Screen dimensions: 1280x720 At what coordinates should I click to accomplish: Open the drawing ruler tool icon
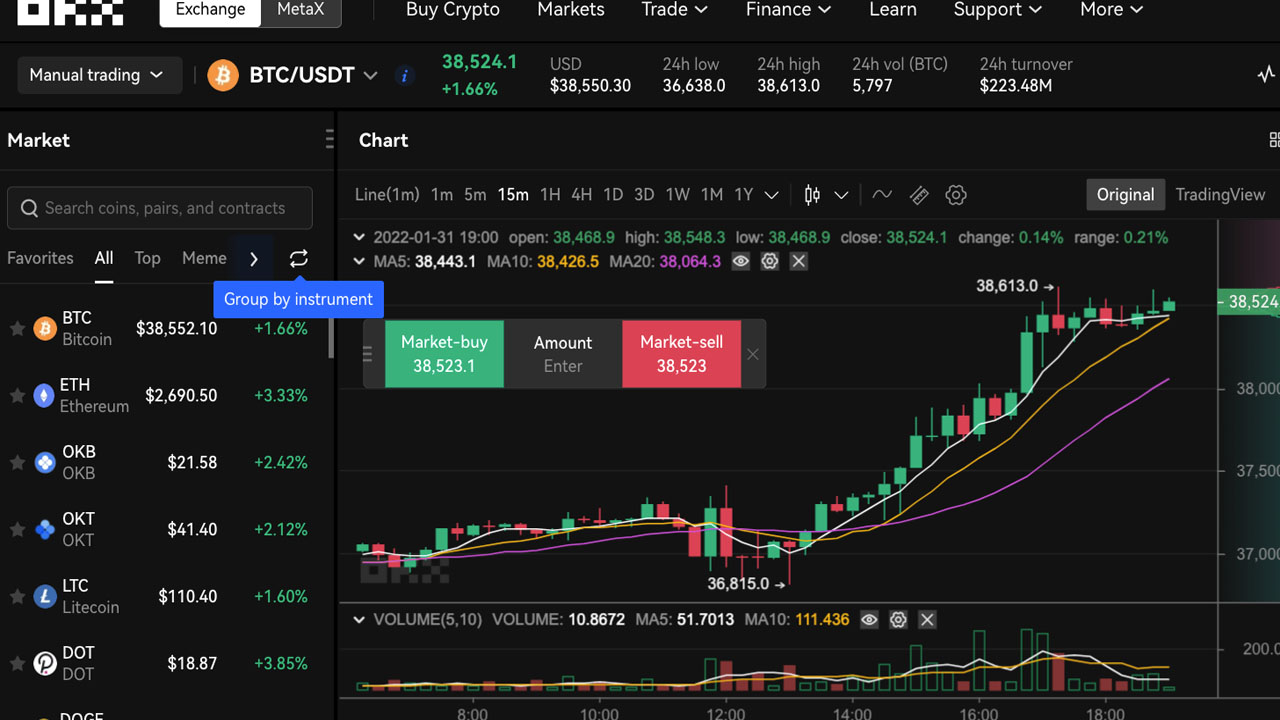click(x=919, y=195)
